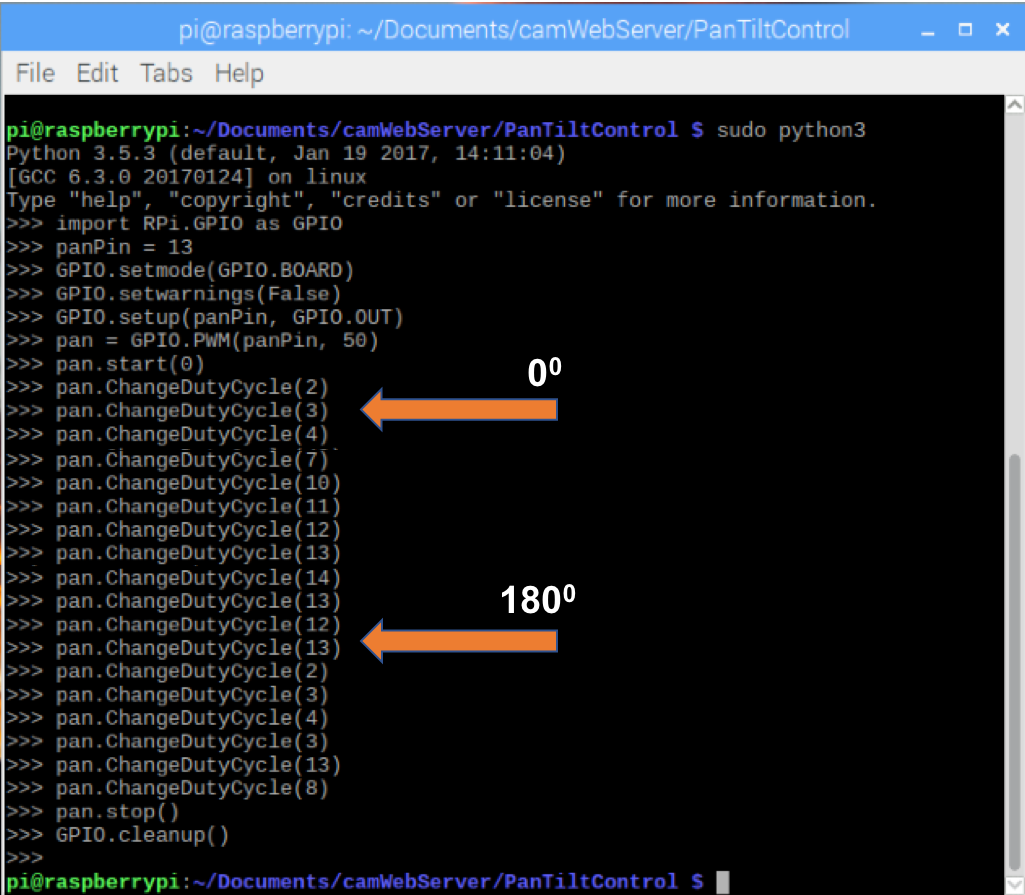The width and height of the screenshot is (1025, 895).
Task: Open the Help menu
Action: [x=238, y=72]
